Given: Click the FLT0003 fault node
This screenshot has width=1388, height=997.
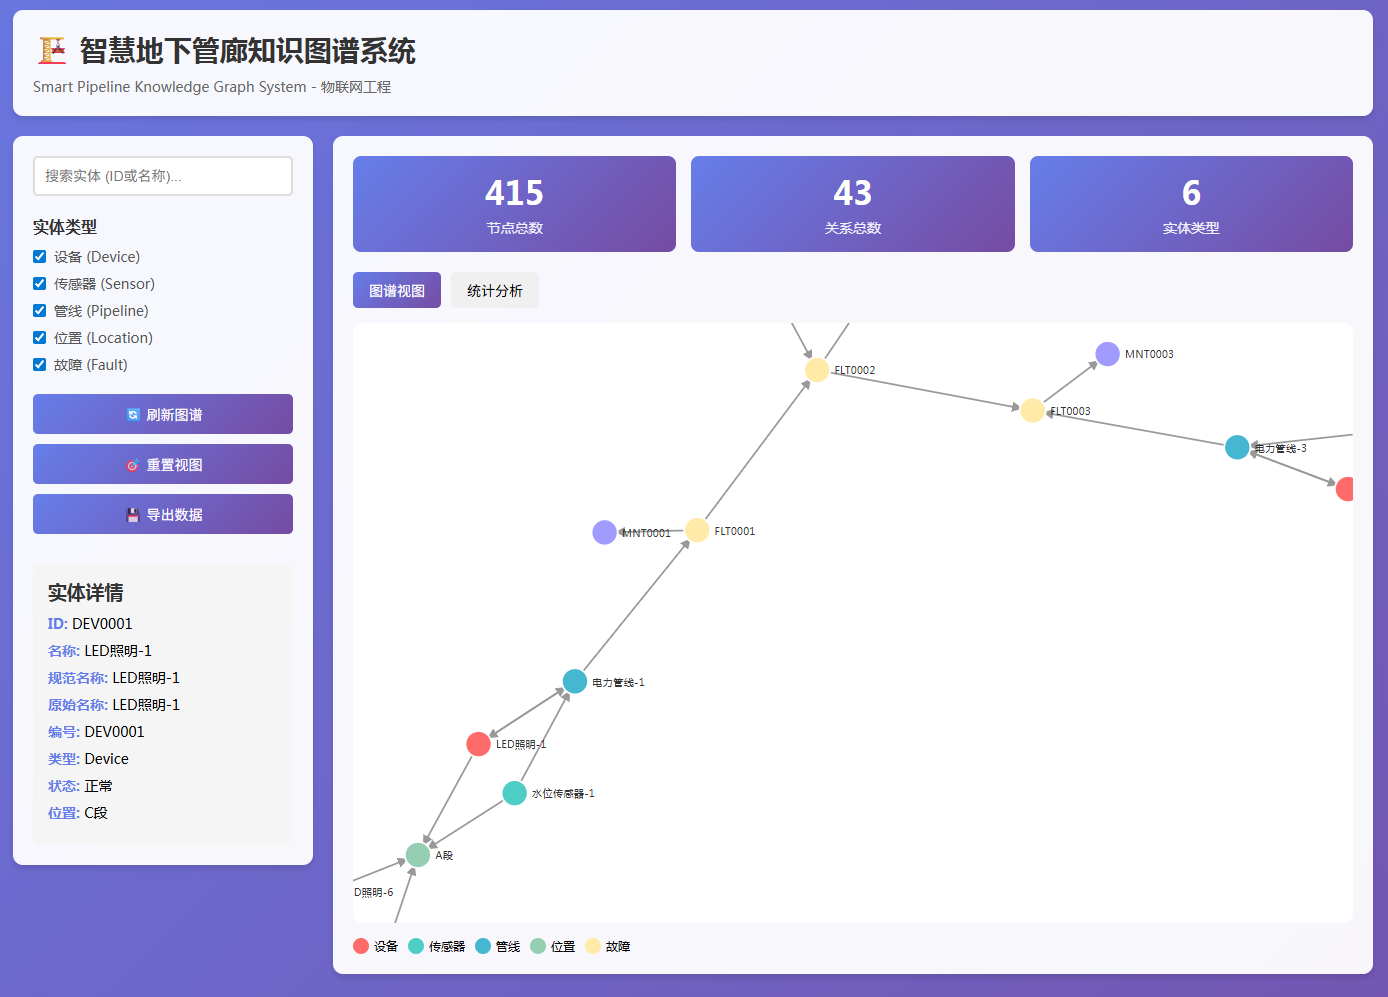Looking at the screenshot, I should 1032,410.
